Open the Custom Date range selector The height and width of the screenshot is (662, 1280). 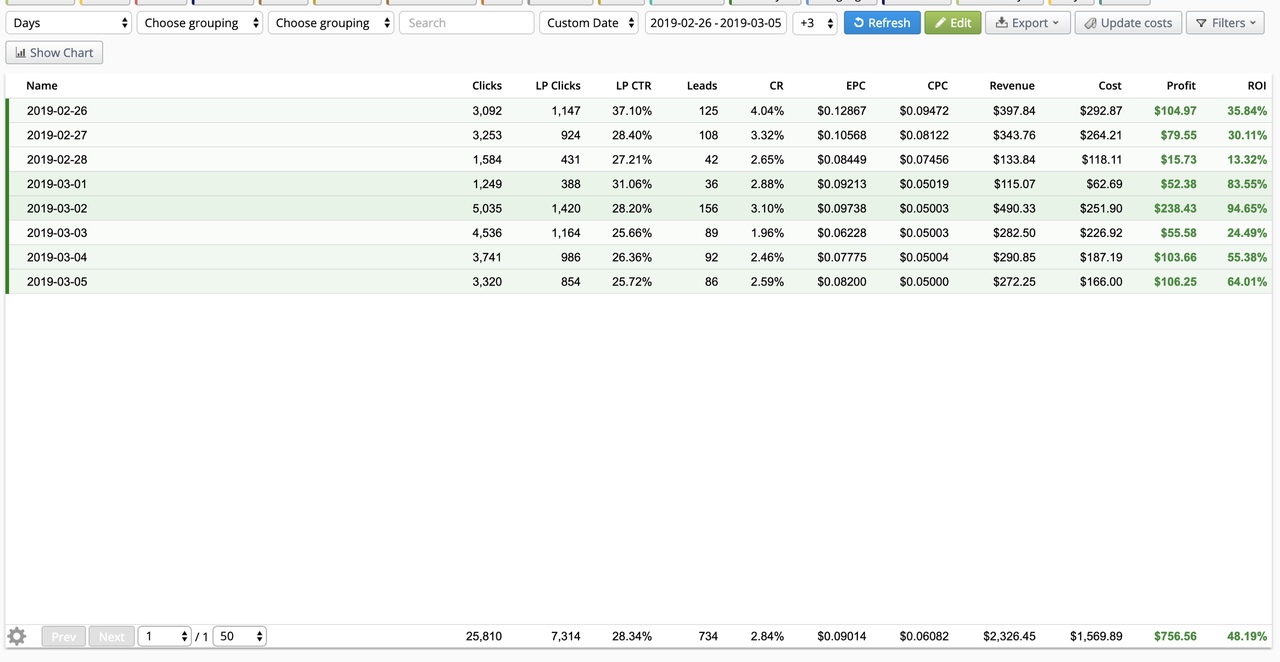[589, 23]
